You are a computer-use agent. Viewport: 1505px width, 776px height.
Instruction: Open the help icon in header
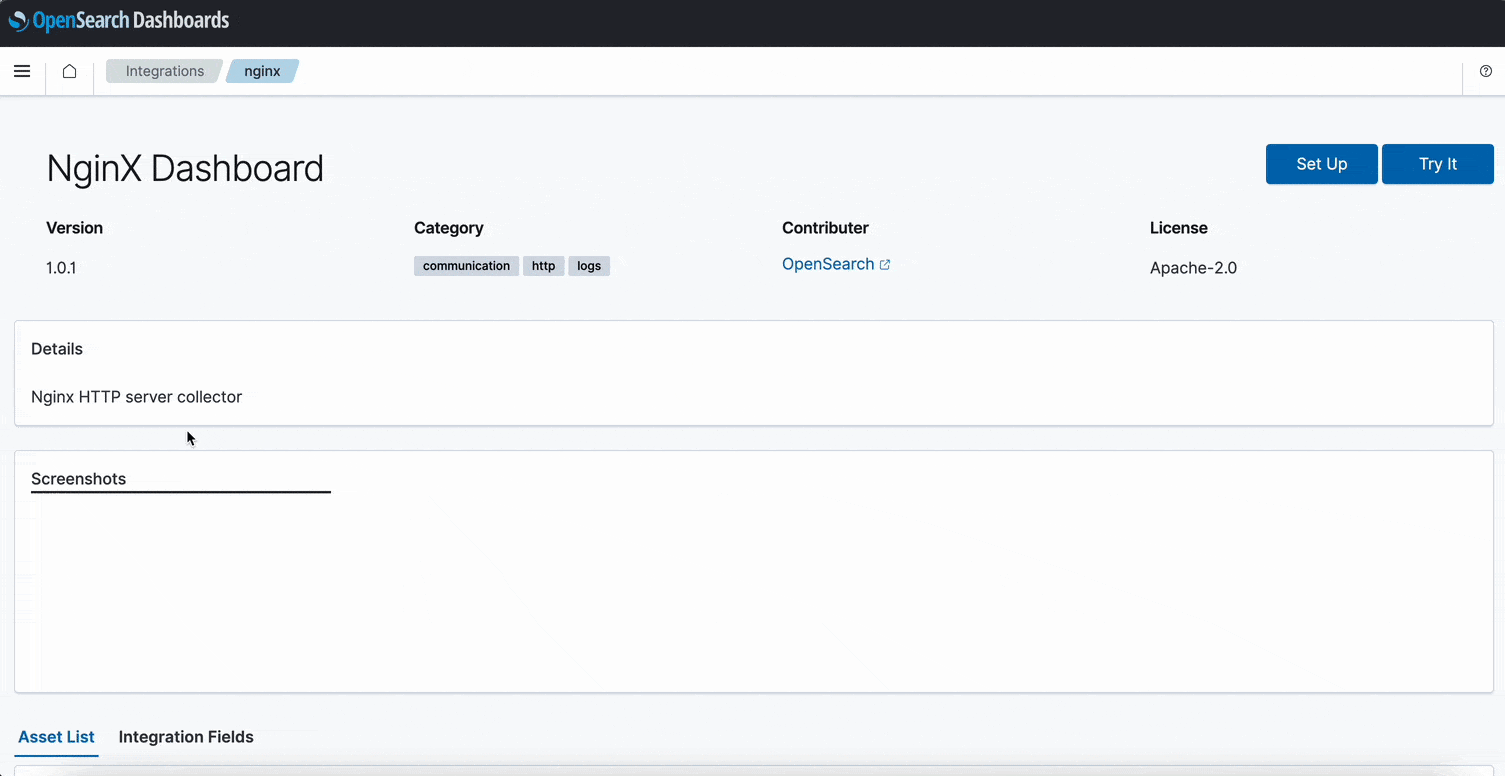pos(1485,71)
